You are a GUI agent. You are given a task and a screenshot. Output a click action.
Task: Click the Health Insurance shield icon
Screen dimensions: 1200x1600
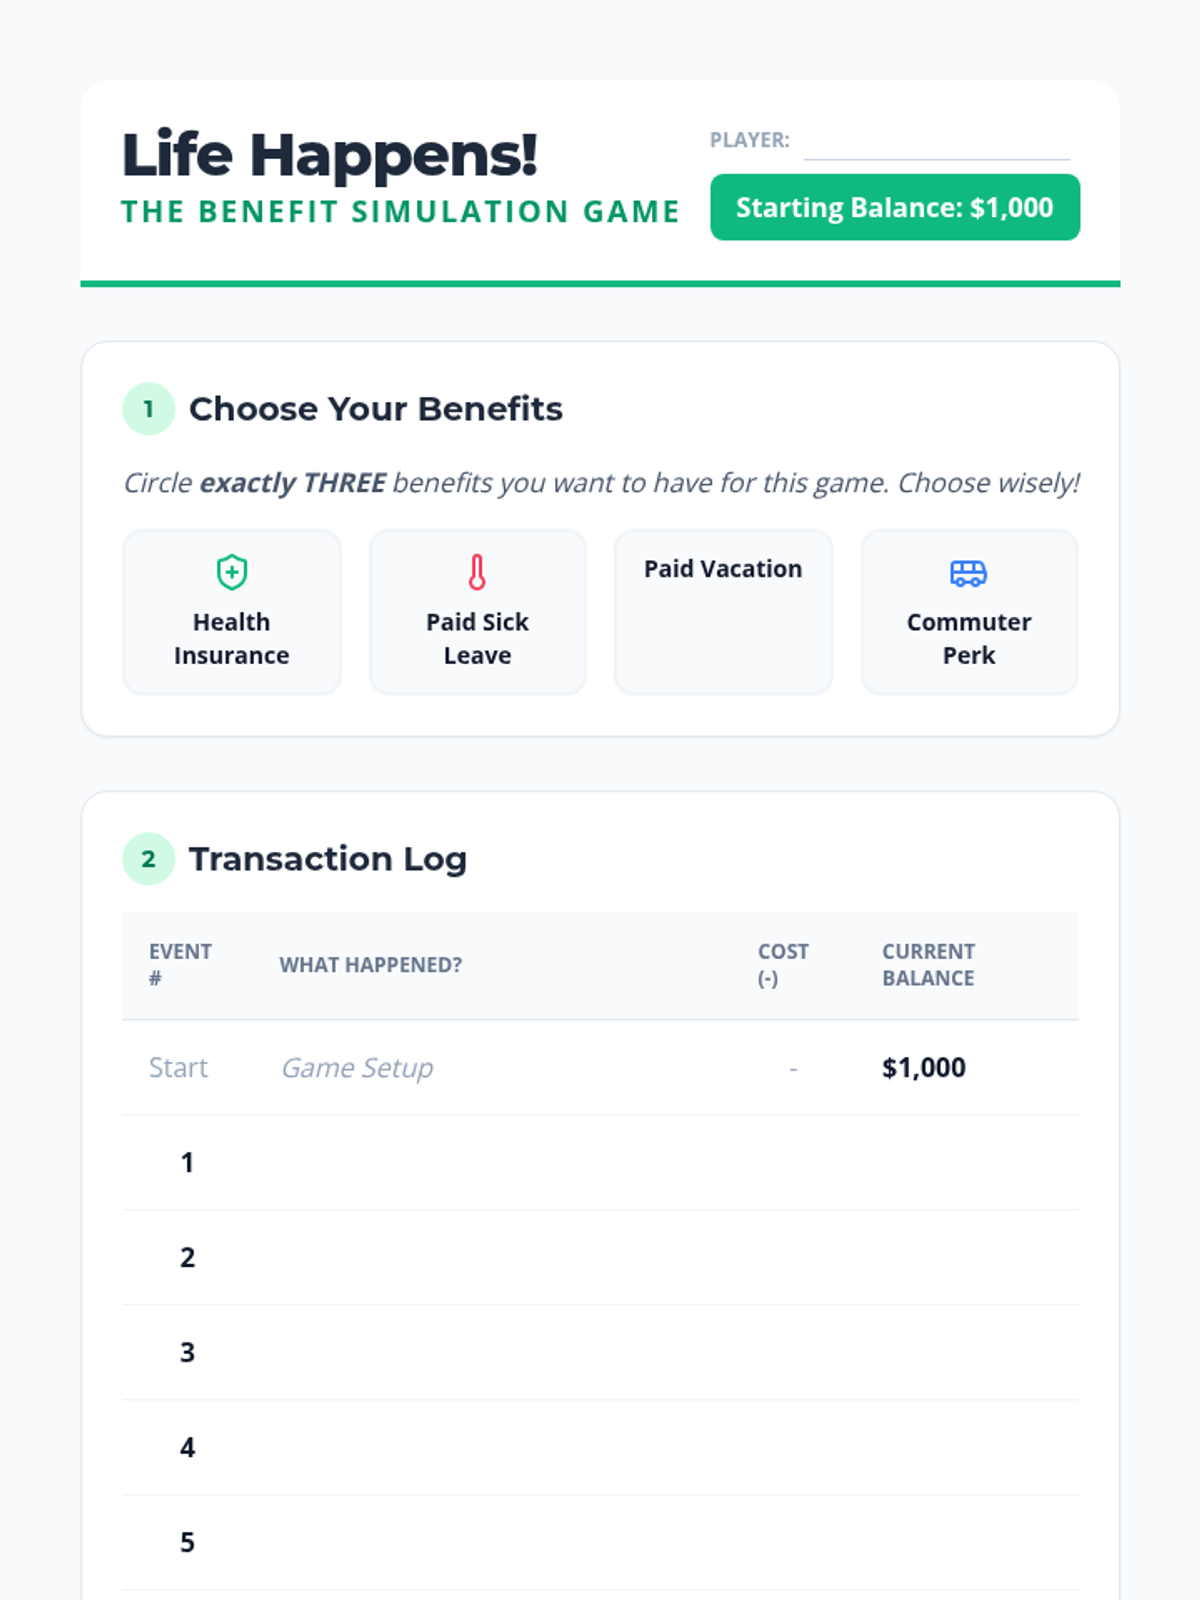point(232,573)
